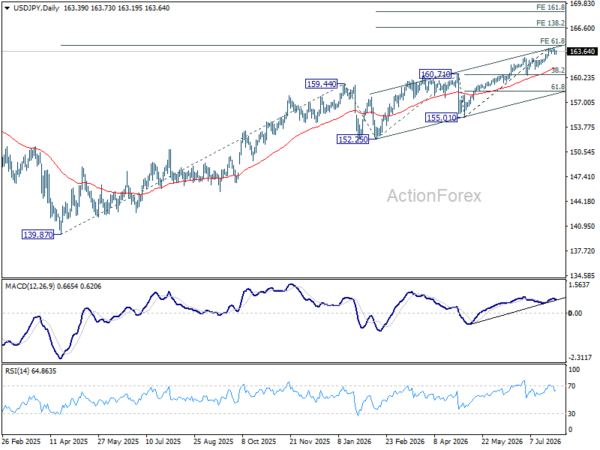The image size is (600, 450).
Task: Click the 137.720 price axis value
Action: [x=582, y=251]
